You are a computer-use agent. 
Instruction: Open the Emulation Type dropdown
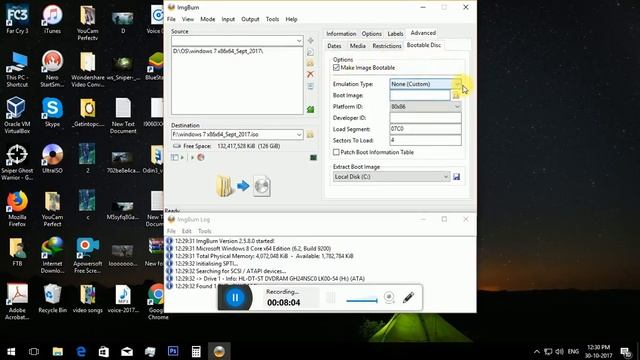(x=457, y=84)
